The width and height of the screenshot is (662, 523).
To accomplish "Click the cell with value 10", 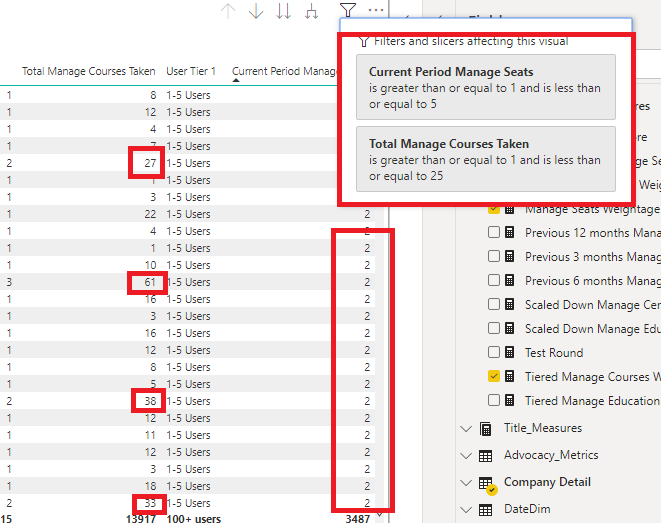I will 150,265.
